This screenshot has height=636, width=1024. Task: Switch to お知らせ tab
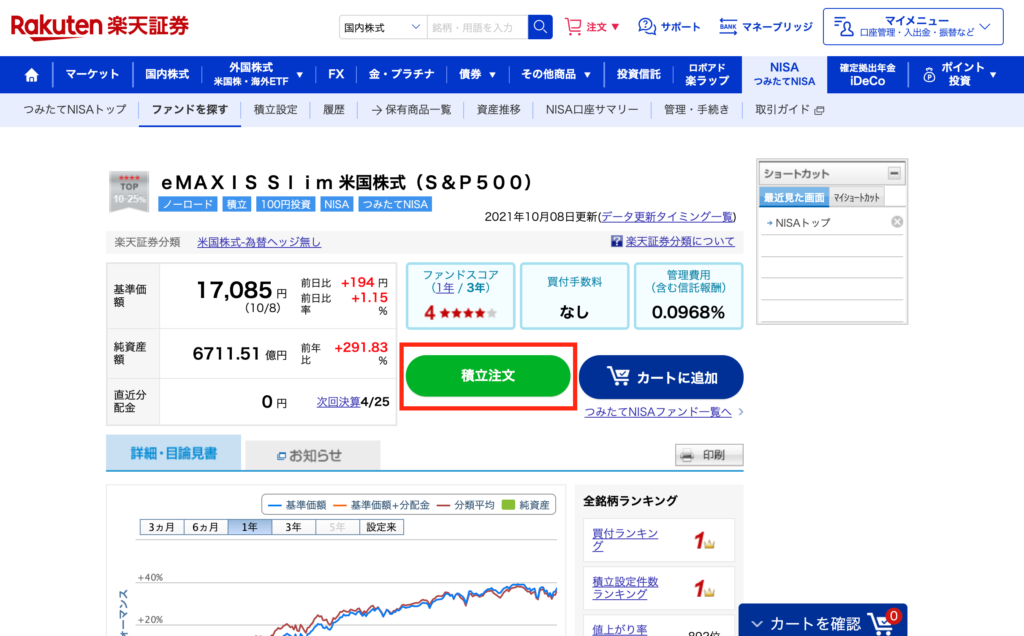pyautogui.click(x=313, y=455)
